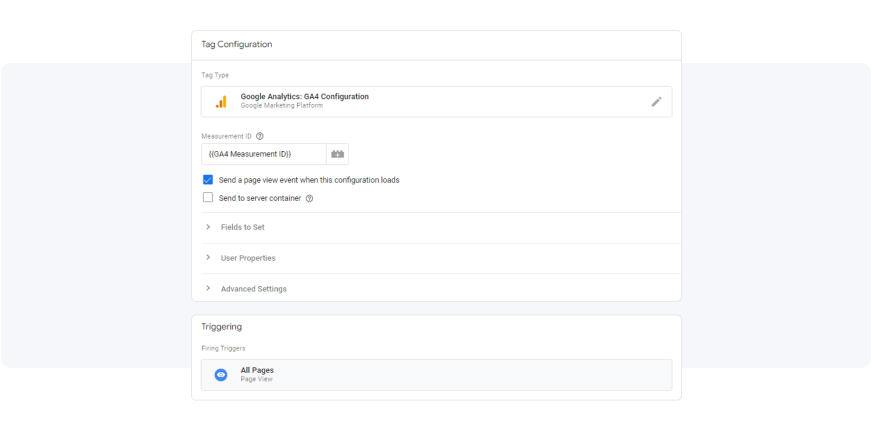Click help icon next to Send to server container

tap(310, 198)
